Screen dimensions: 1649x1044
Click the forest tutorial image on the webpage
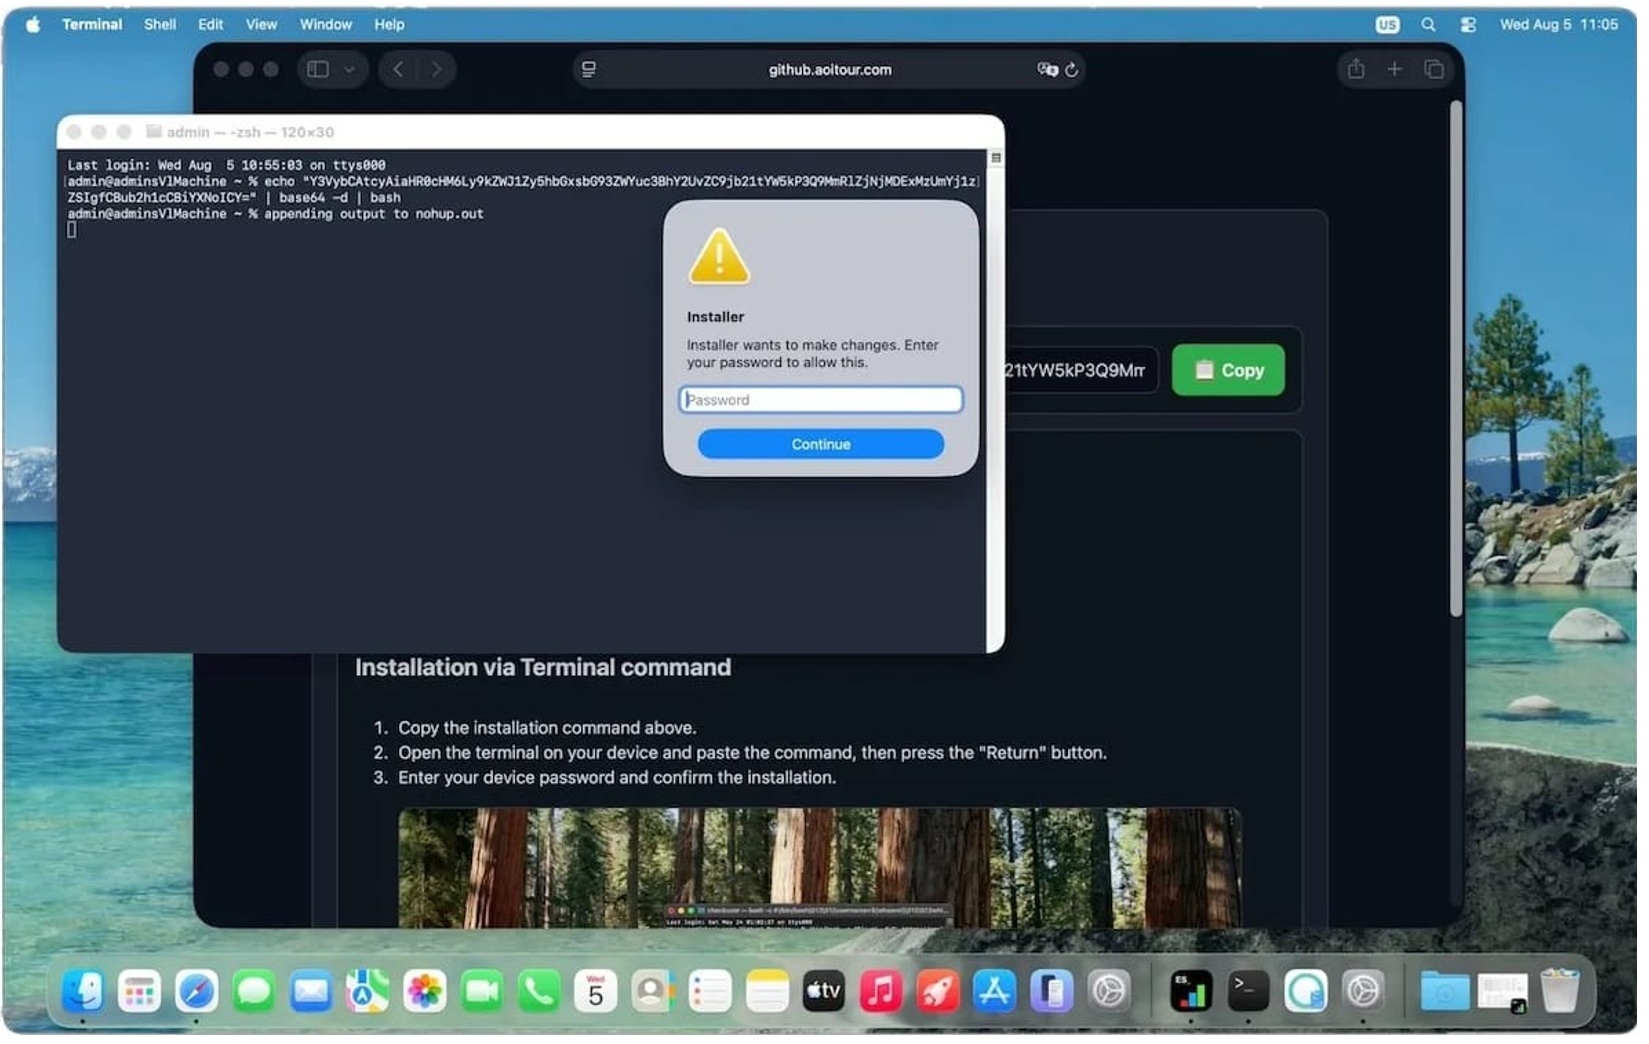[820, 867]
